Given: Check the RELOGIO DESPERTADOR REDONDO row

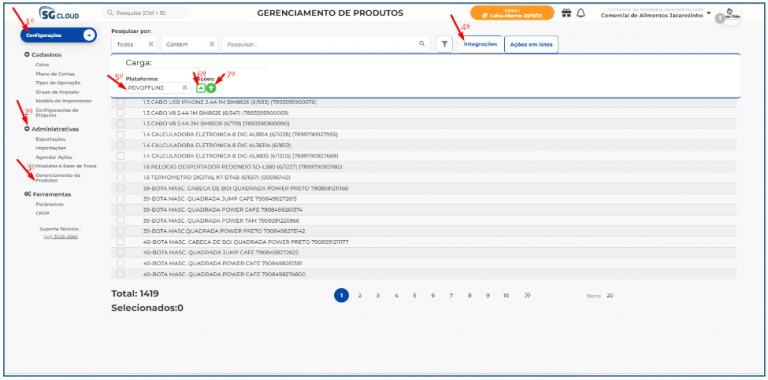Looking at the screenshot, I should 120,166.
